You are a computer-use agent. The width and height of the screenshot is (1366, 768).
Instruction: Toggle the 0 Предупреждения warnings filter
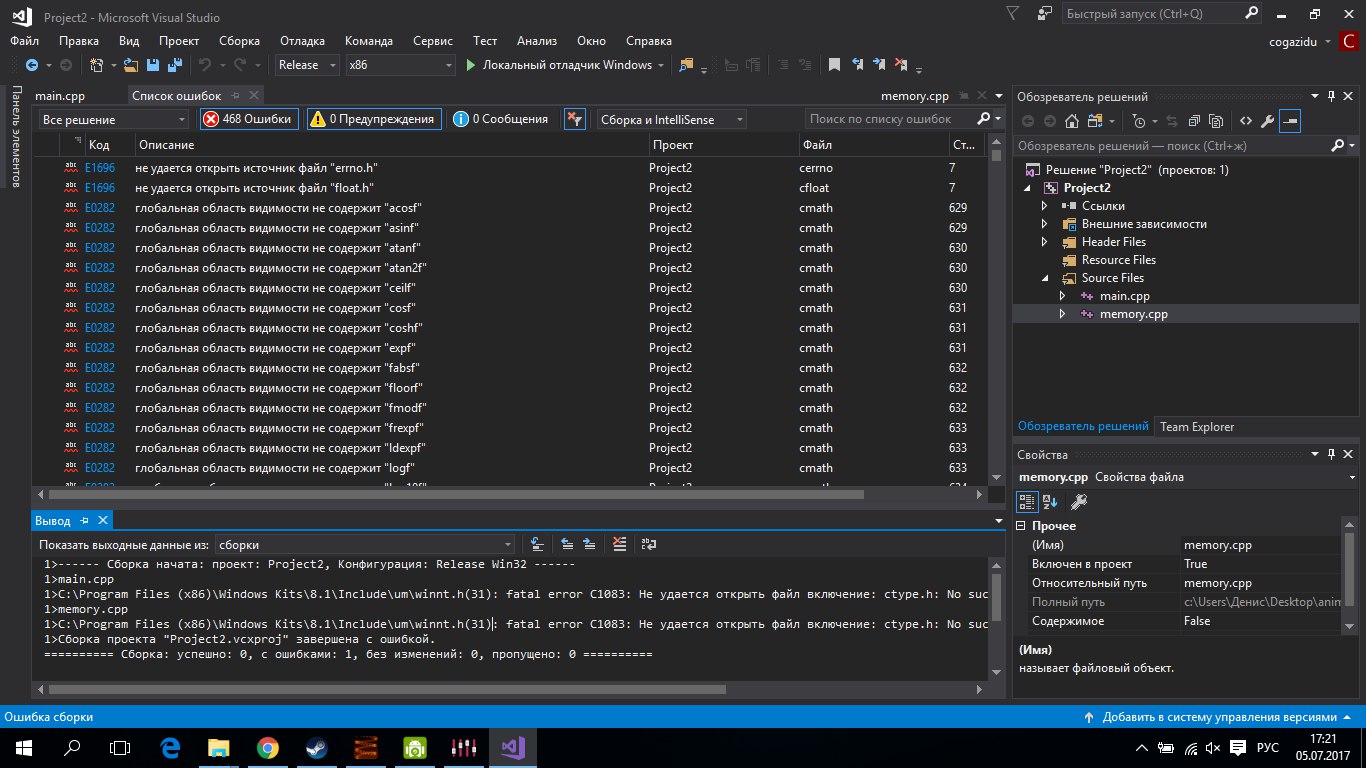(373, 119)
